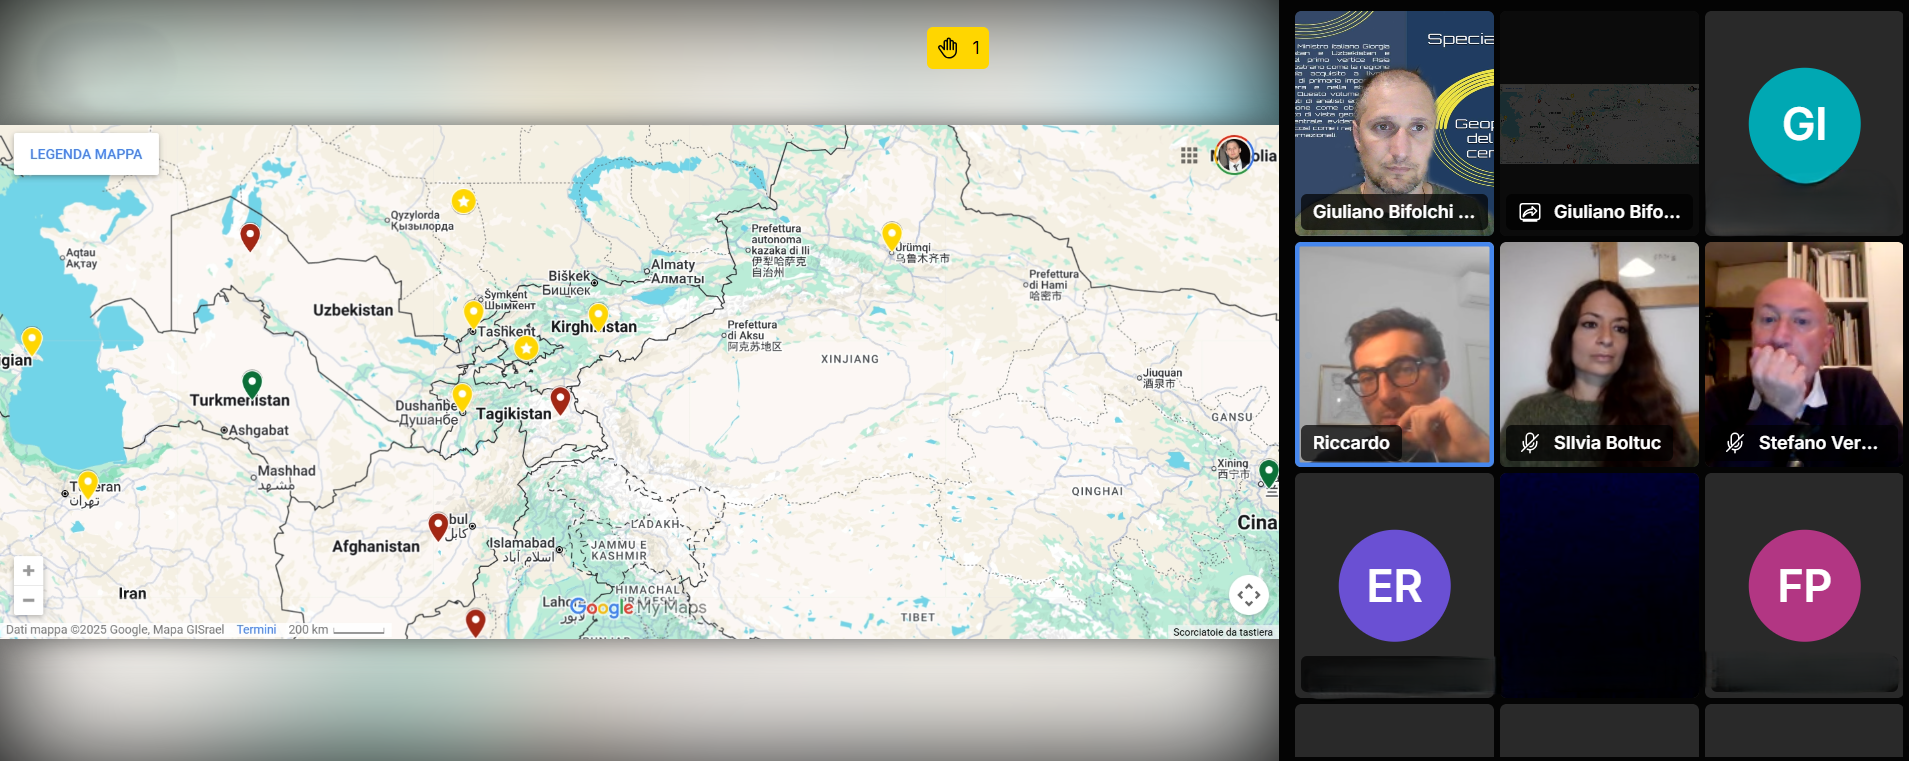Select red pin at Kabul

(438, 527)
